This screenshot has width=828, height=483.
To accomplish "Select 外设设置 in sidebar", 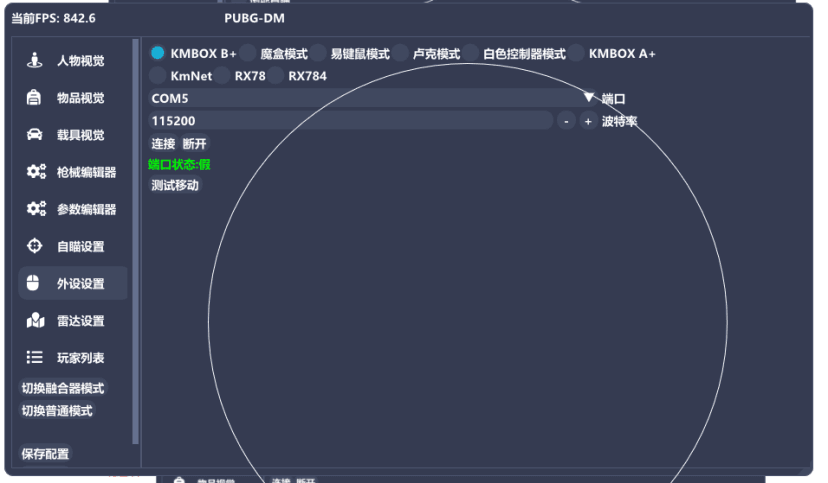I will click(x=73, y=283).
